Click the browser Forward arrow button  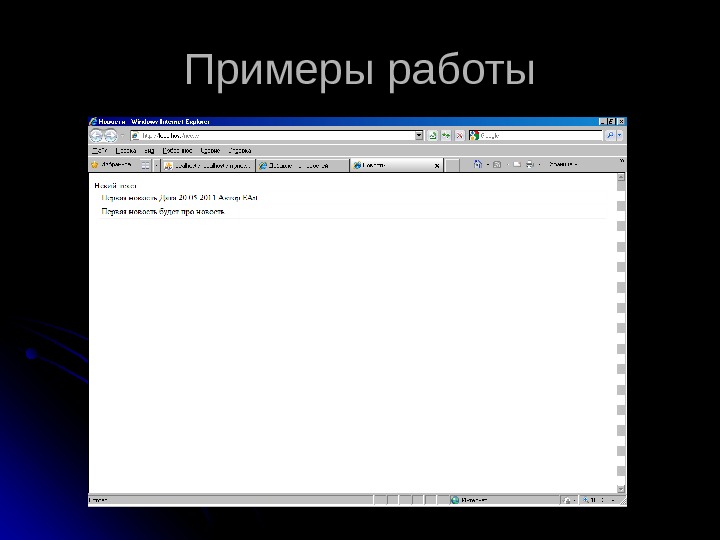click(x=111, y=135)
